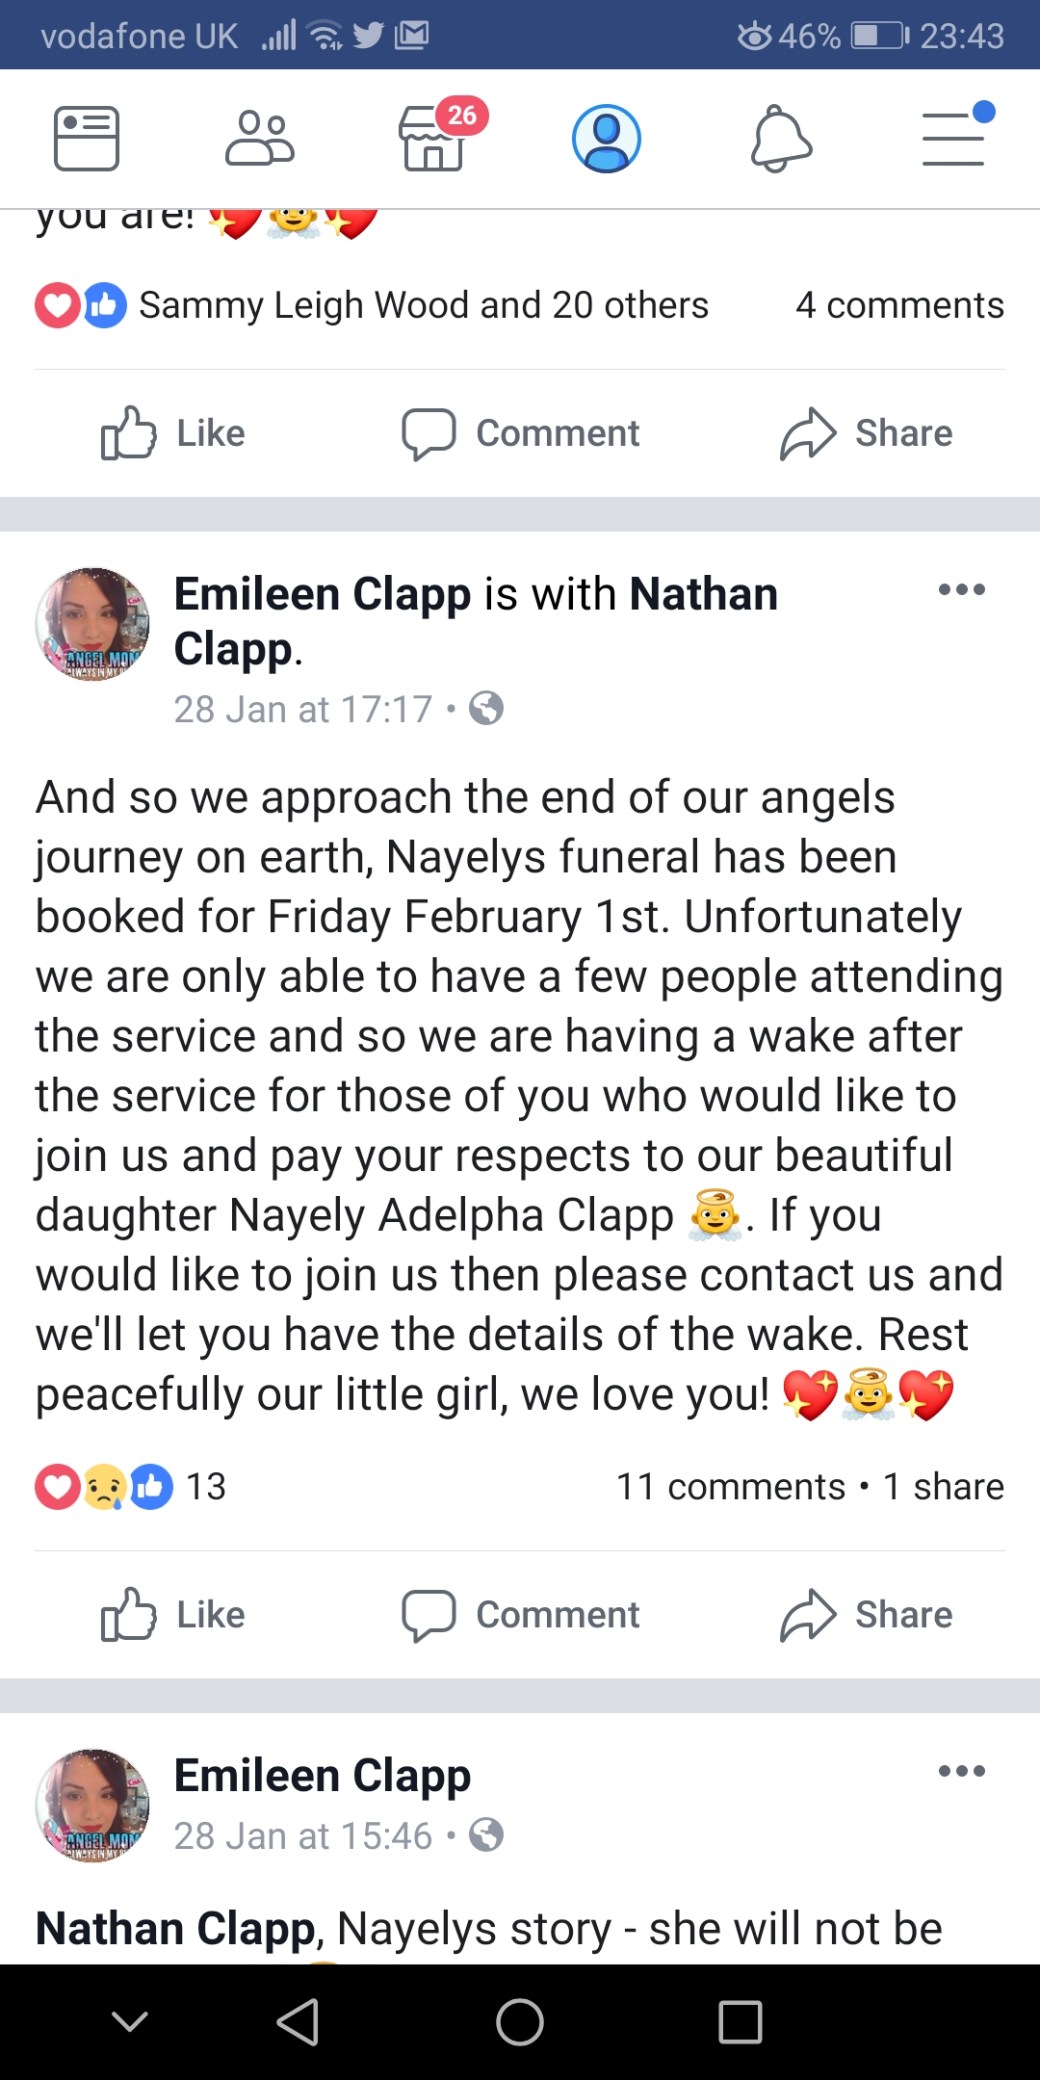Open options for the 17:17 post
Viewport: 1040px width, 2080px height.
961,590
